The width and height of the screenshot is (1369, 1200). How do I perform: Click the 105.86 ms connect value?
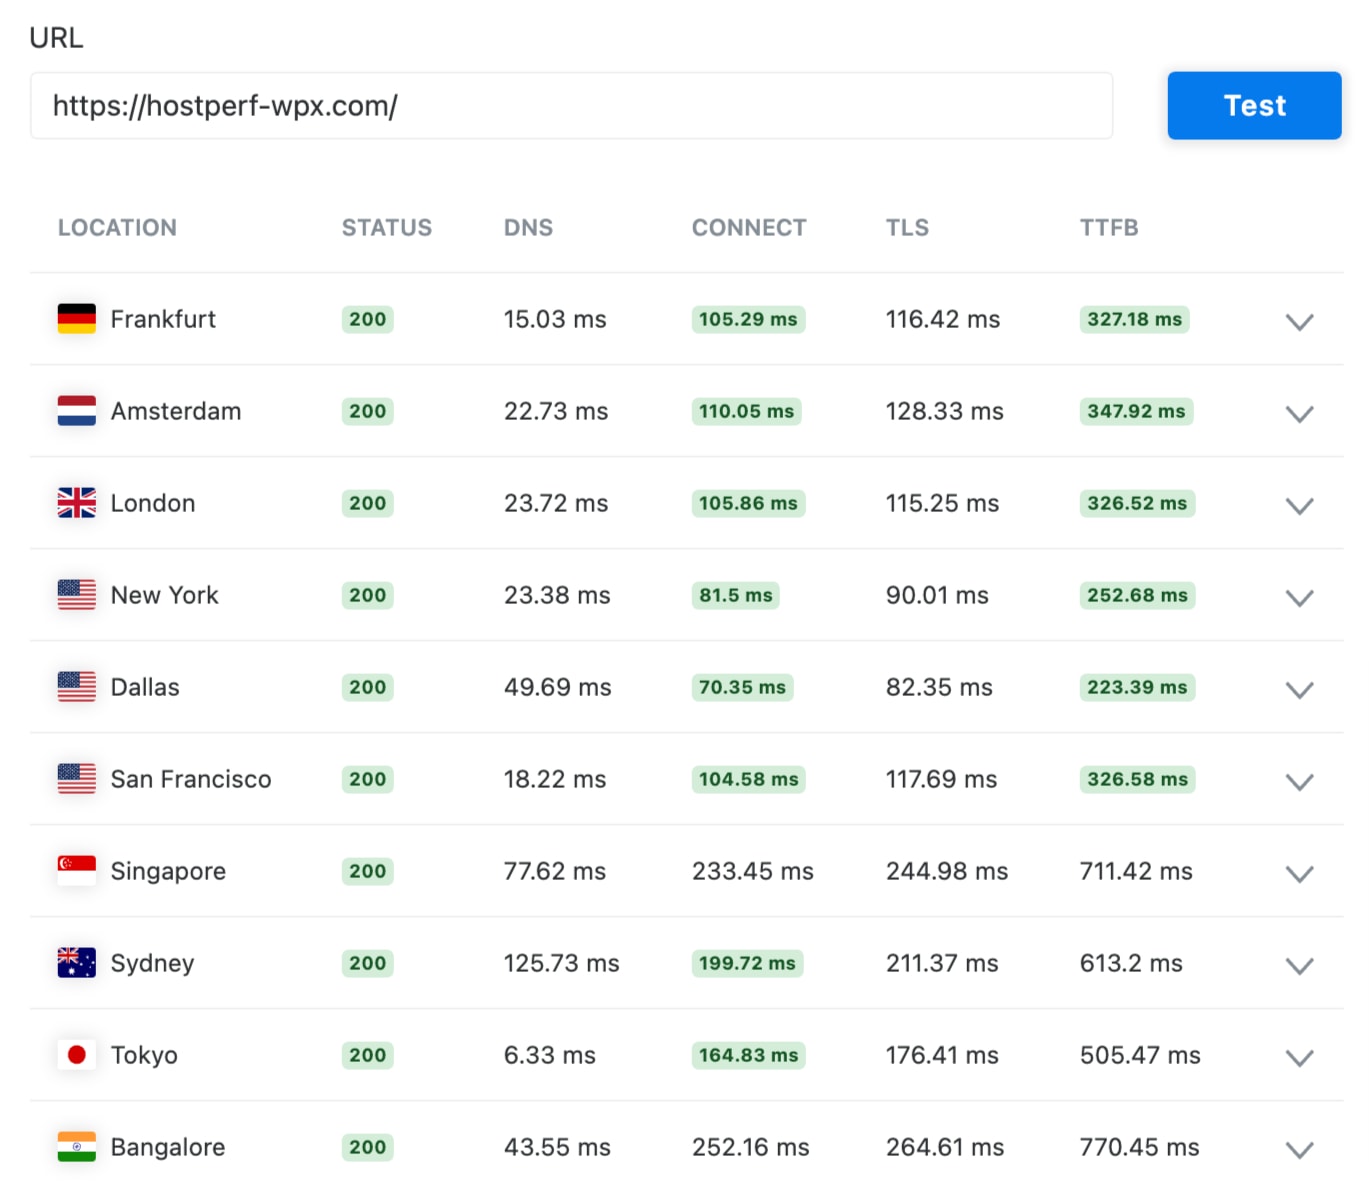click(748, 503)
